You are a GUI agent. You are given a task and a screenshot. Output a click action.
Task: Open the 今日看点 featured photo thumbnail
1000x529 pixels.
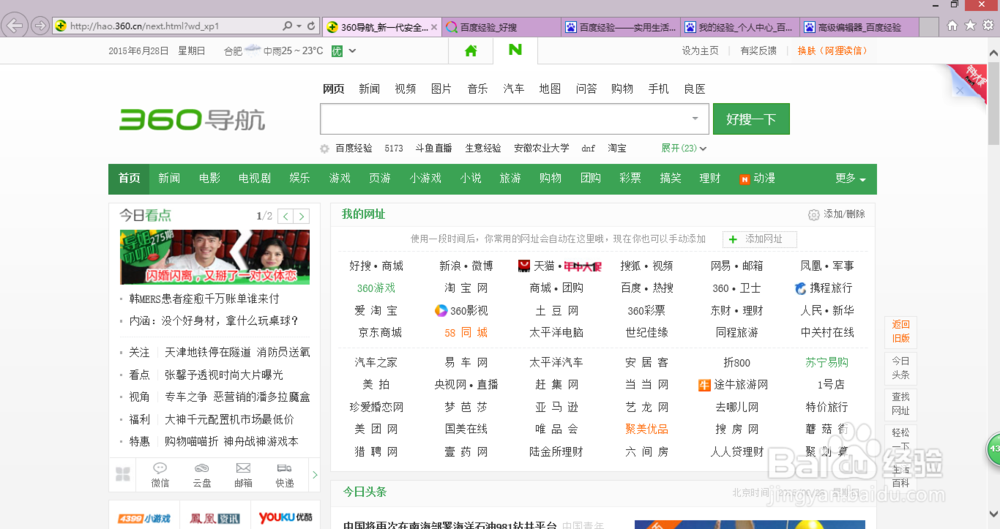(215, 257)
